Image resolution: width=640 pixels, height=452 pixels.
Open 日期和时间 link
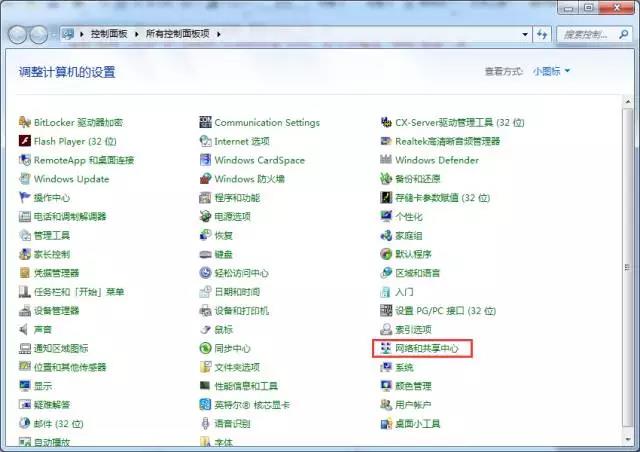(x=237, y=292)
